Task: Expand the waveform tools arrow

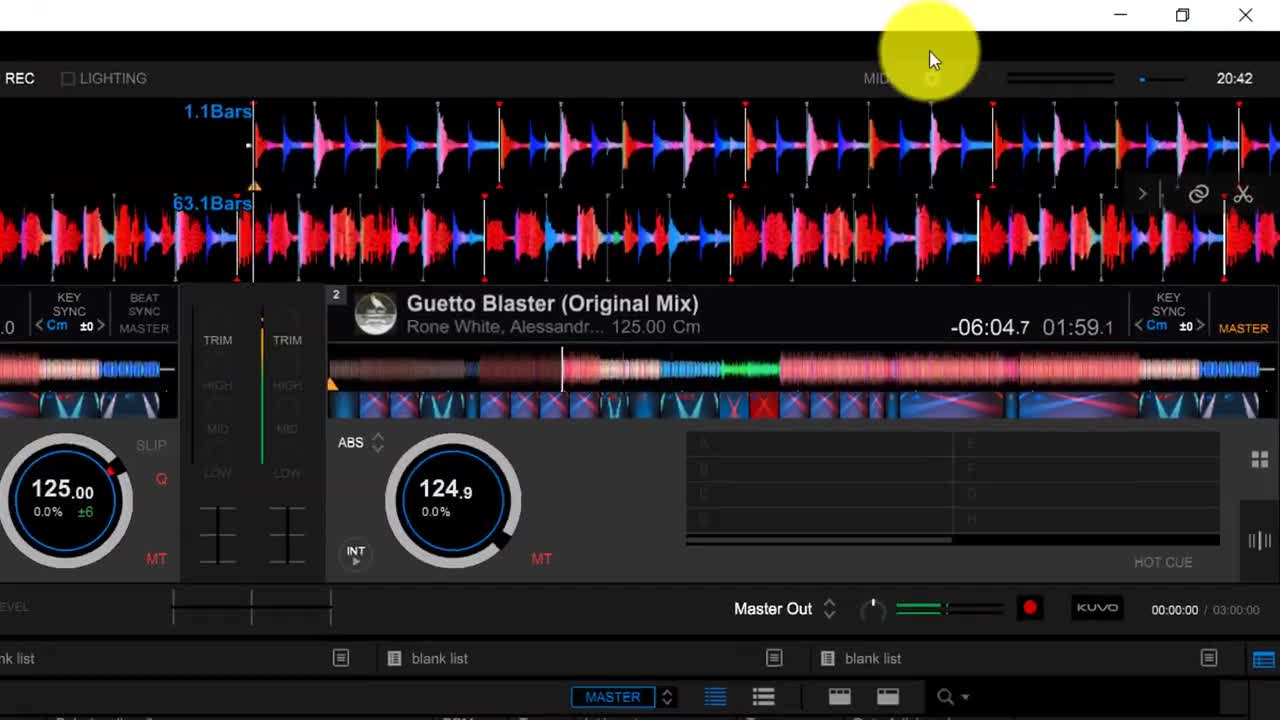Action: pos(1142,194)
